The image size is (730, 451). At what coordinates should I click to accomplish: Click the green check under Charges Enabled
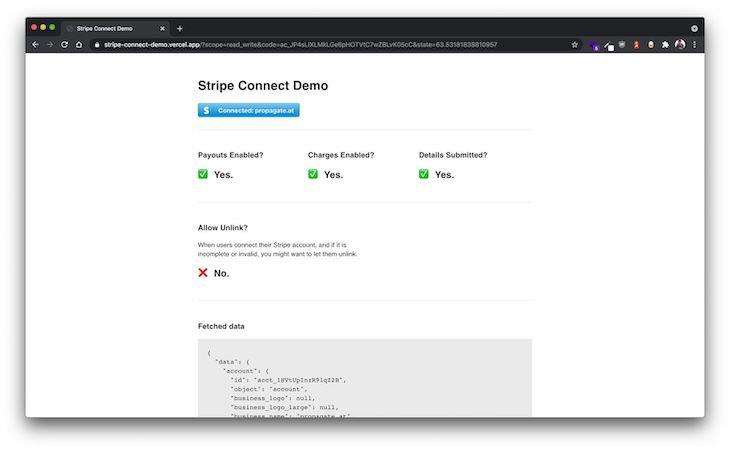pyautogui.click(x=313, y=174)
